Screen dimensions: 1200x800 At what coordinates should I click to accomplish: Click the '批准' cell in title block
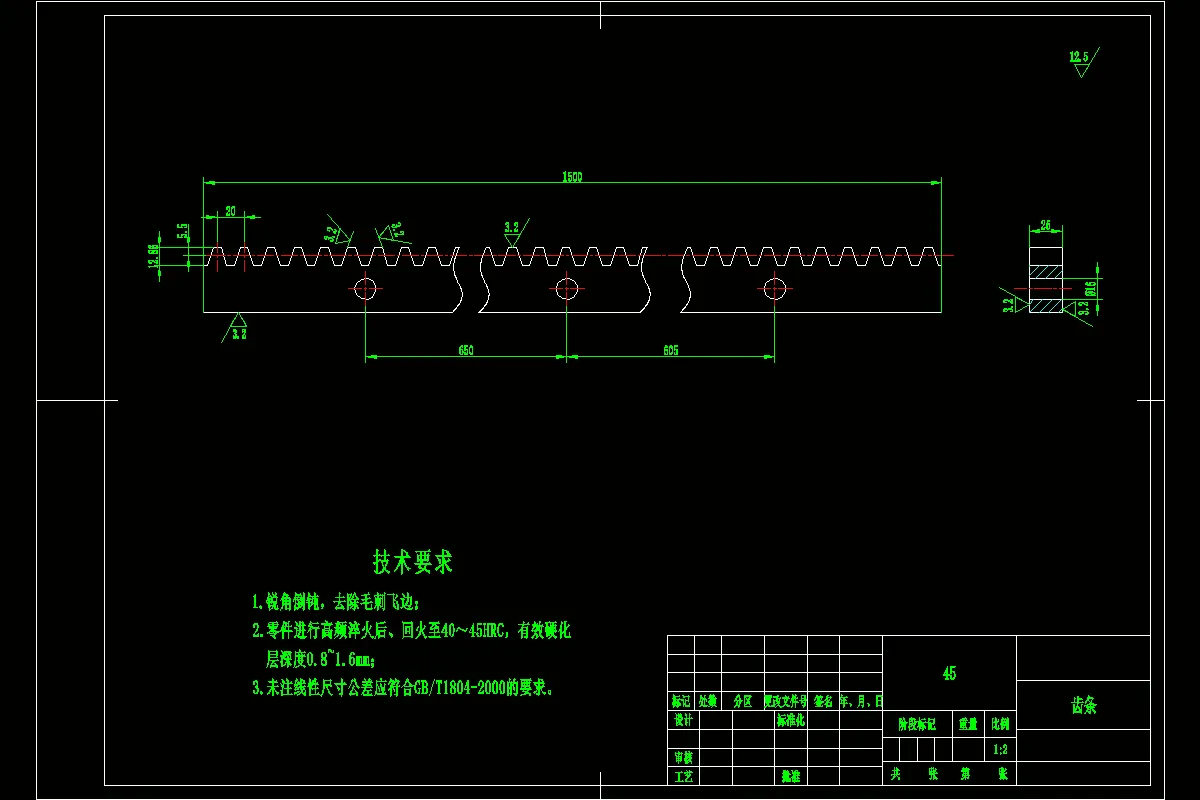(x=790, y=776)
